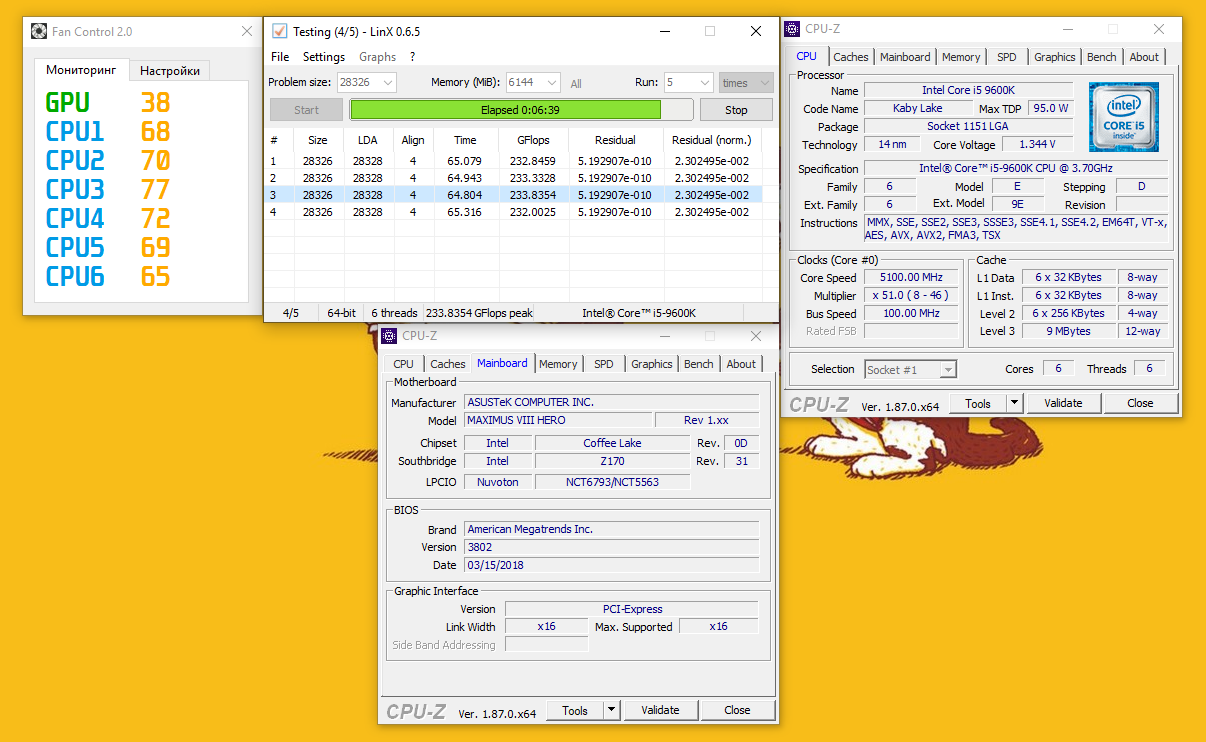Select Caches tab in CPU-Z processor window
This screenshot has height=742, width=1206.
click(x=851, y=57)
